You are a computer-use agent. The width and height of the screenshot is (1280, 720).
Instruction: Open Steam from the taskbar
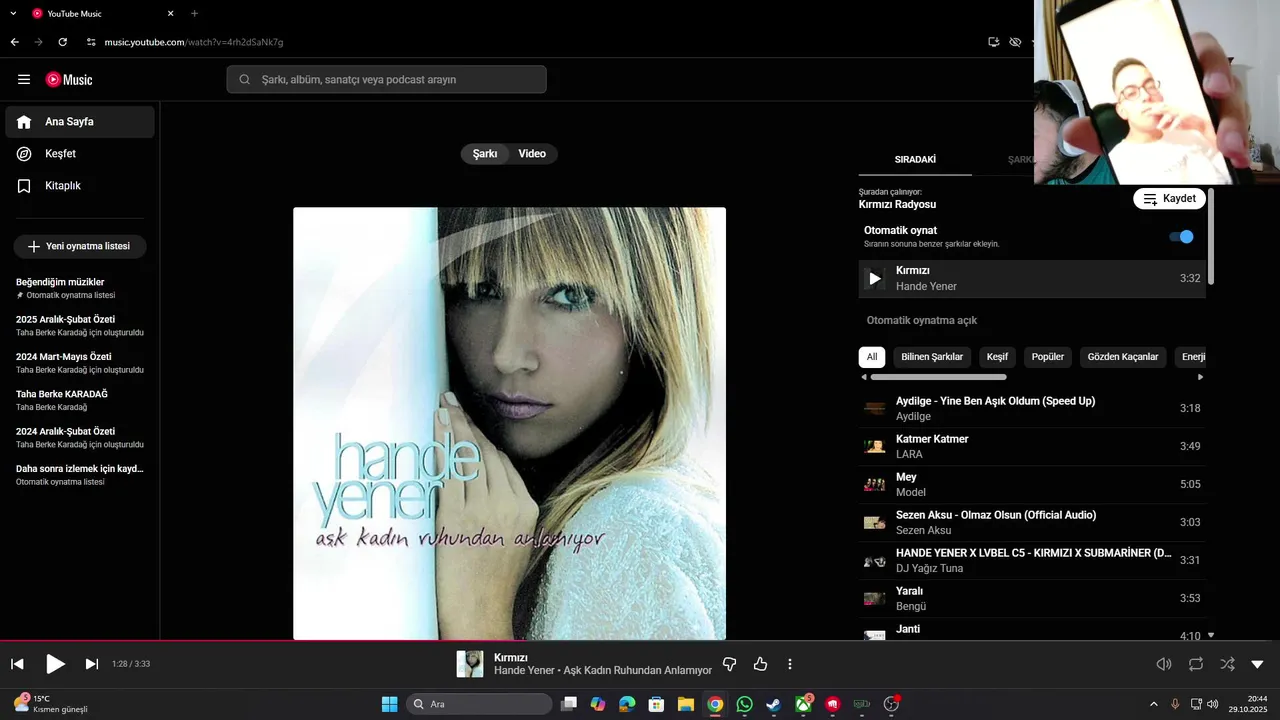click(773, 704)
